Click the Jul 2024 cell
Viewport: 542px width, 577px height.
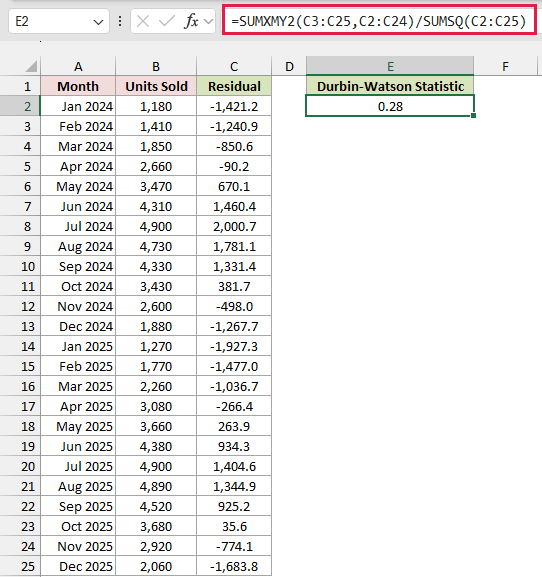pos(78,226)
